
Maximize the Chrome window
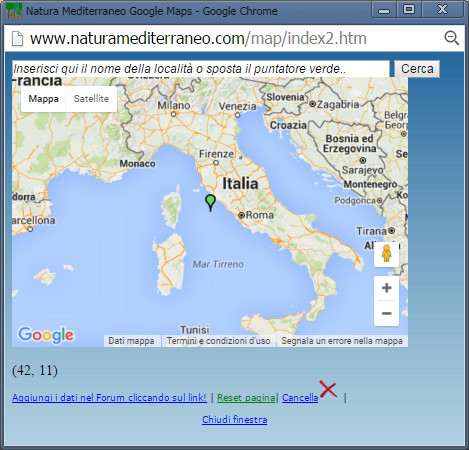point(409,10)
